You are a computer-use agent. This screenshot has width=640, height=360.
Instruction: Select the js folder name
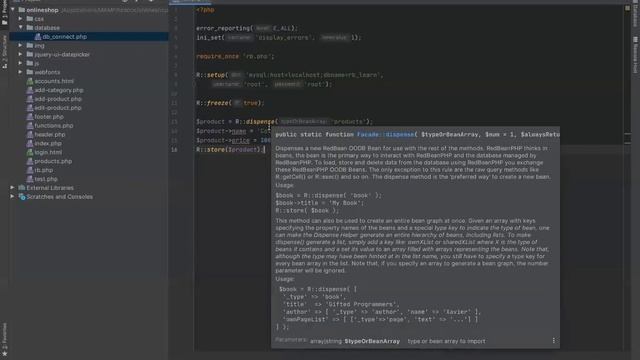click(x=37, y=63)
